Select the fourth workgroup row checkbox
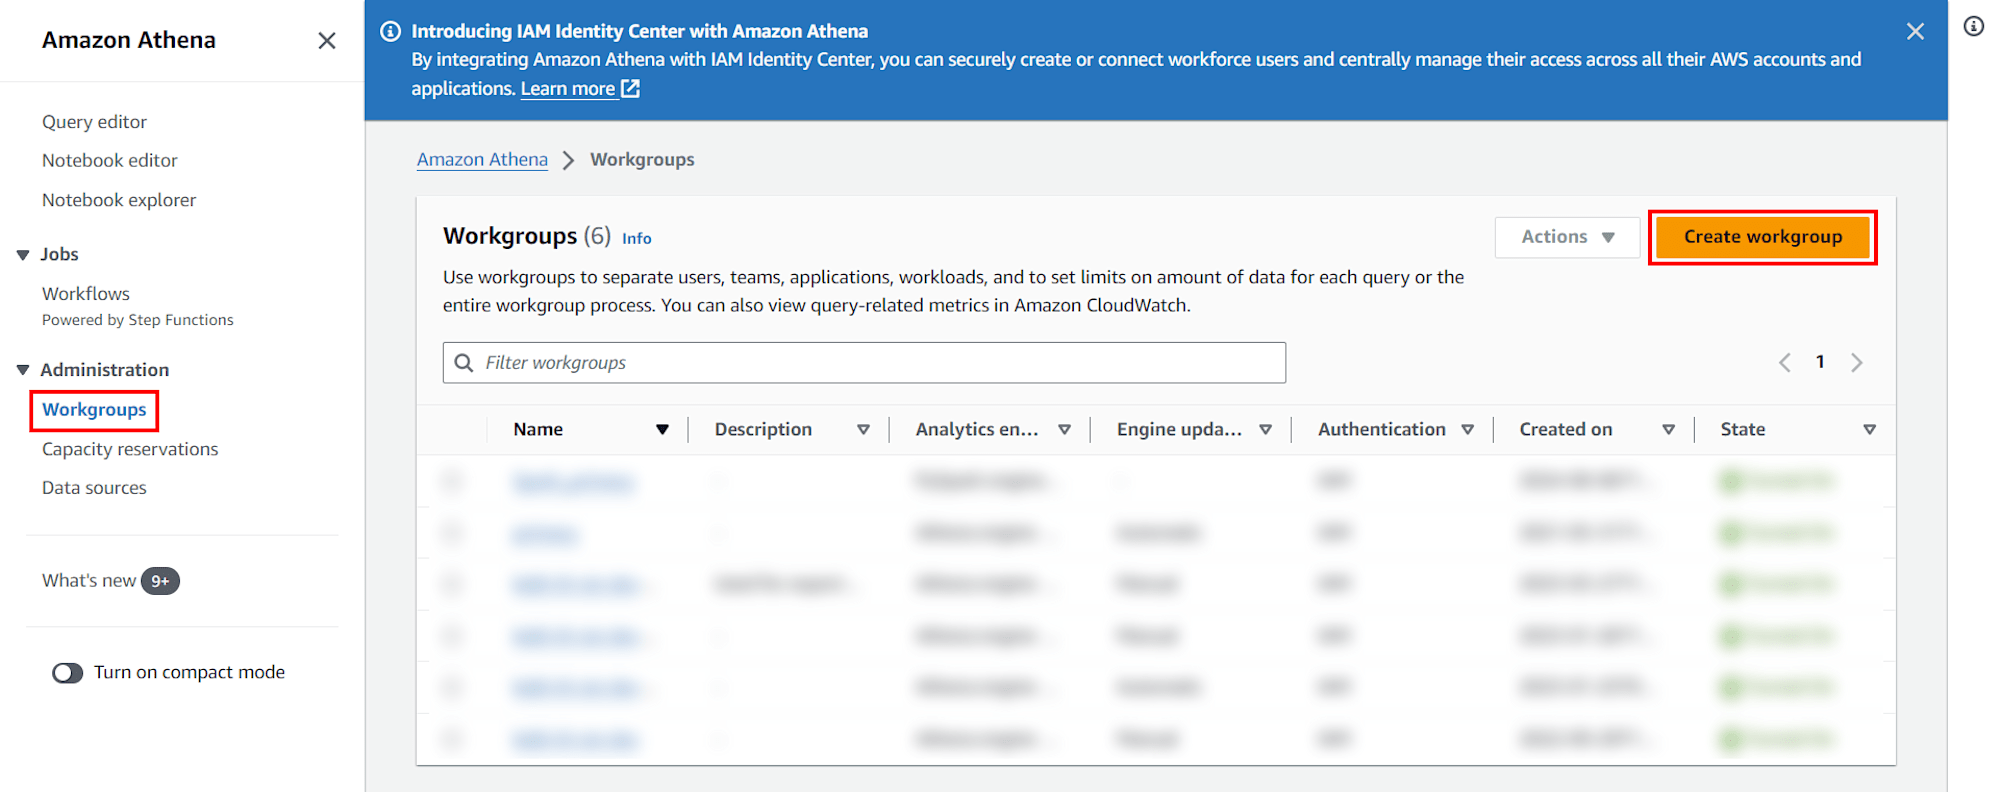Viewport: 2000px width, 792px height. (x=453, y=636)
